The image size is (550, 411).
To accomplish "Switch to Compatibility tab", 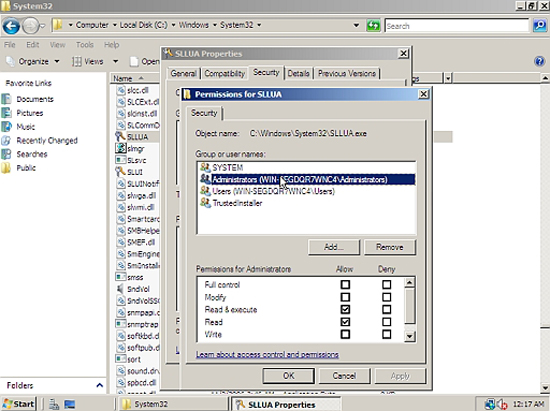I will pos(224,73).
